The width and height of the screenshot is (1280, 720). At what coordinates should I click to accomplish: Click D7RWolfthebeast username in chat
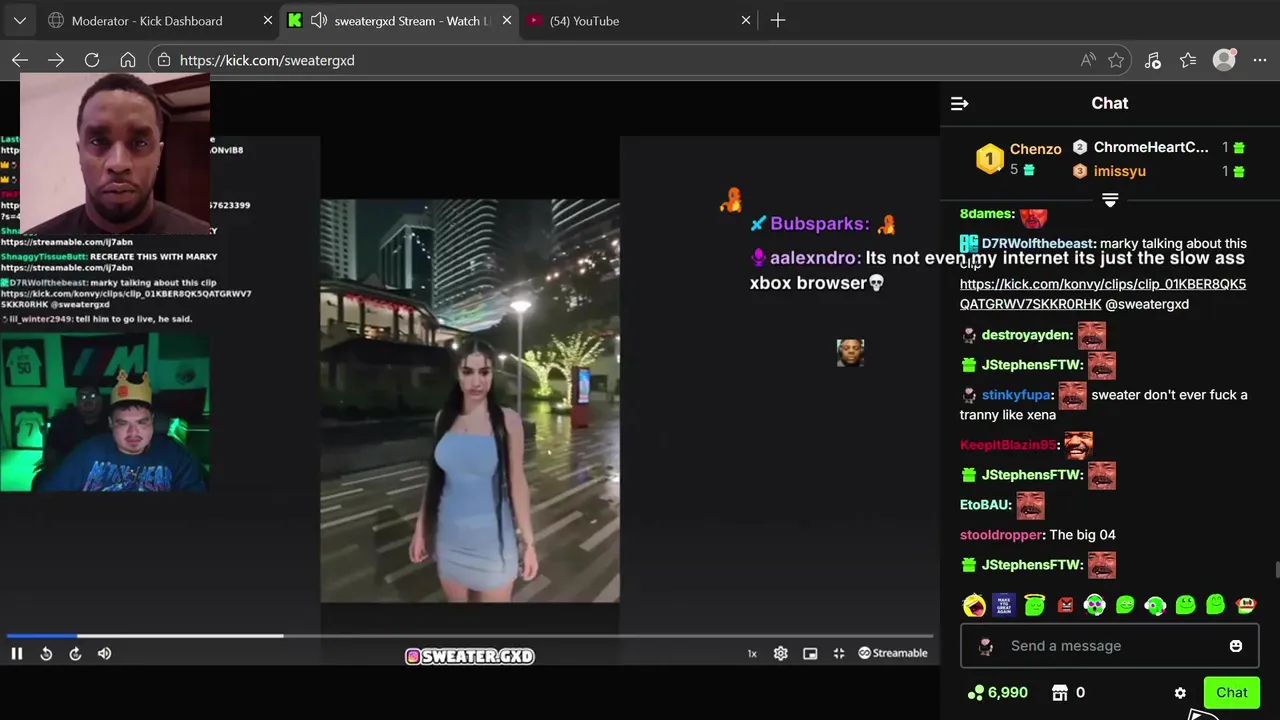(1037, 243)
